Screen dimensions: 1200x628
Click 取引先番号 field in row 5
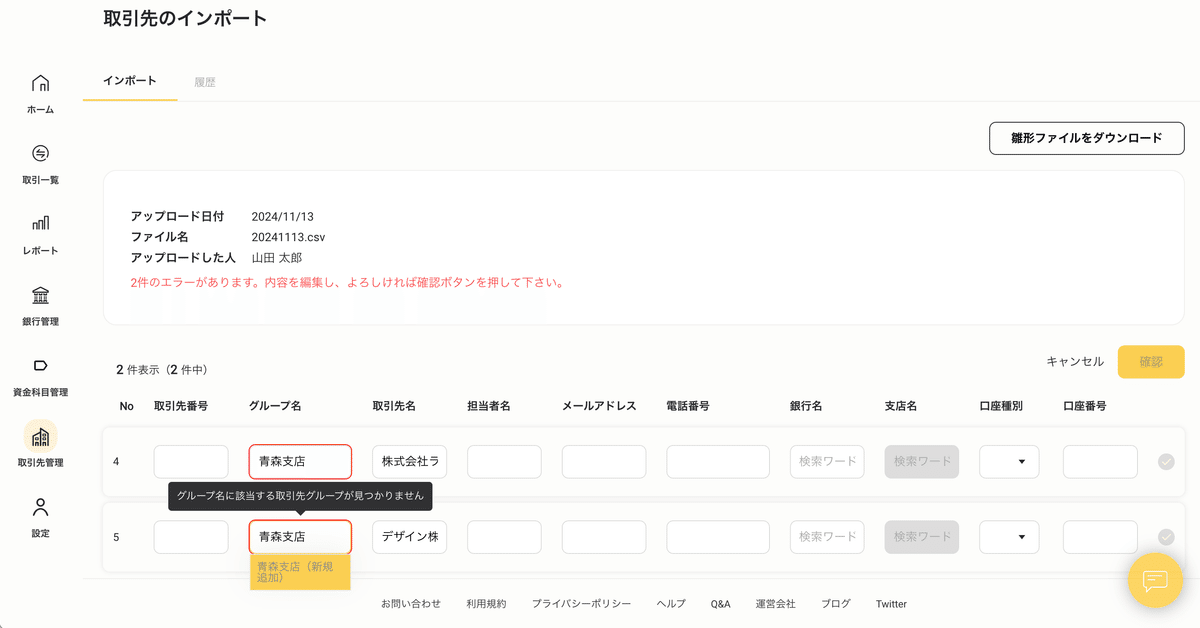coord(191,537)
